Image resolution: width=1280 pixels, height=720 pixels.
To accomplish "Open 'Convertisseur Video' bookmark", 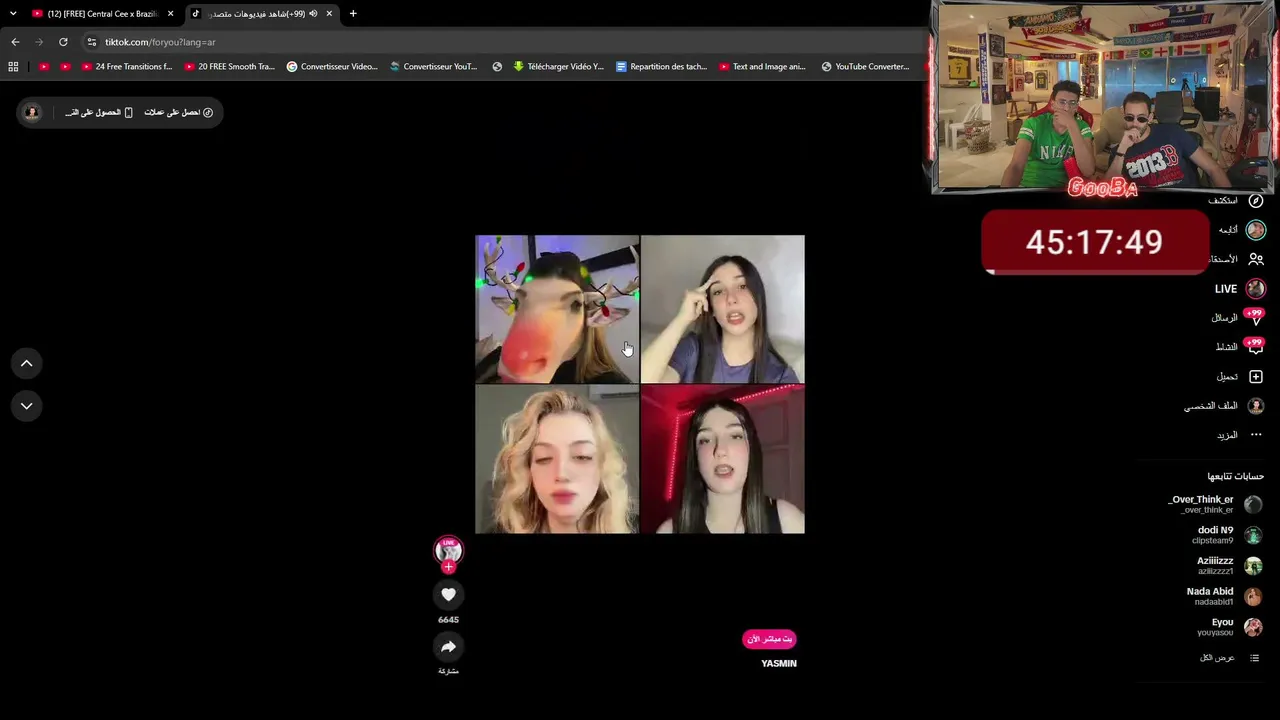I will [x=332, y=67].
